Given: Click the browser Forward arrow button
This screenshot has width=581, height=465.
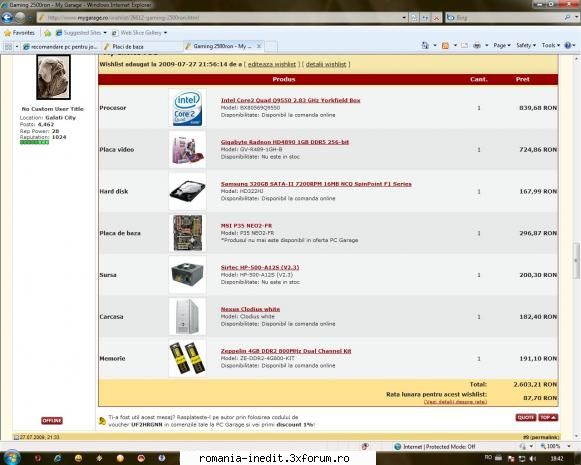Looking at the screenshot, I should [x=20, y=17].
